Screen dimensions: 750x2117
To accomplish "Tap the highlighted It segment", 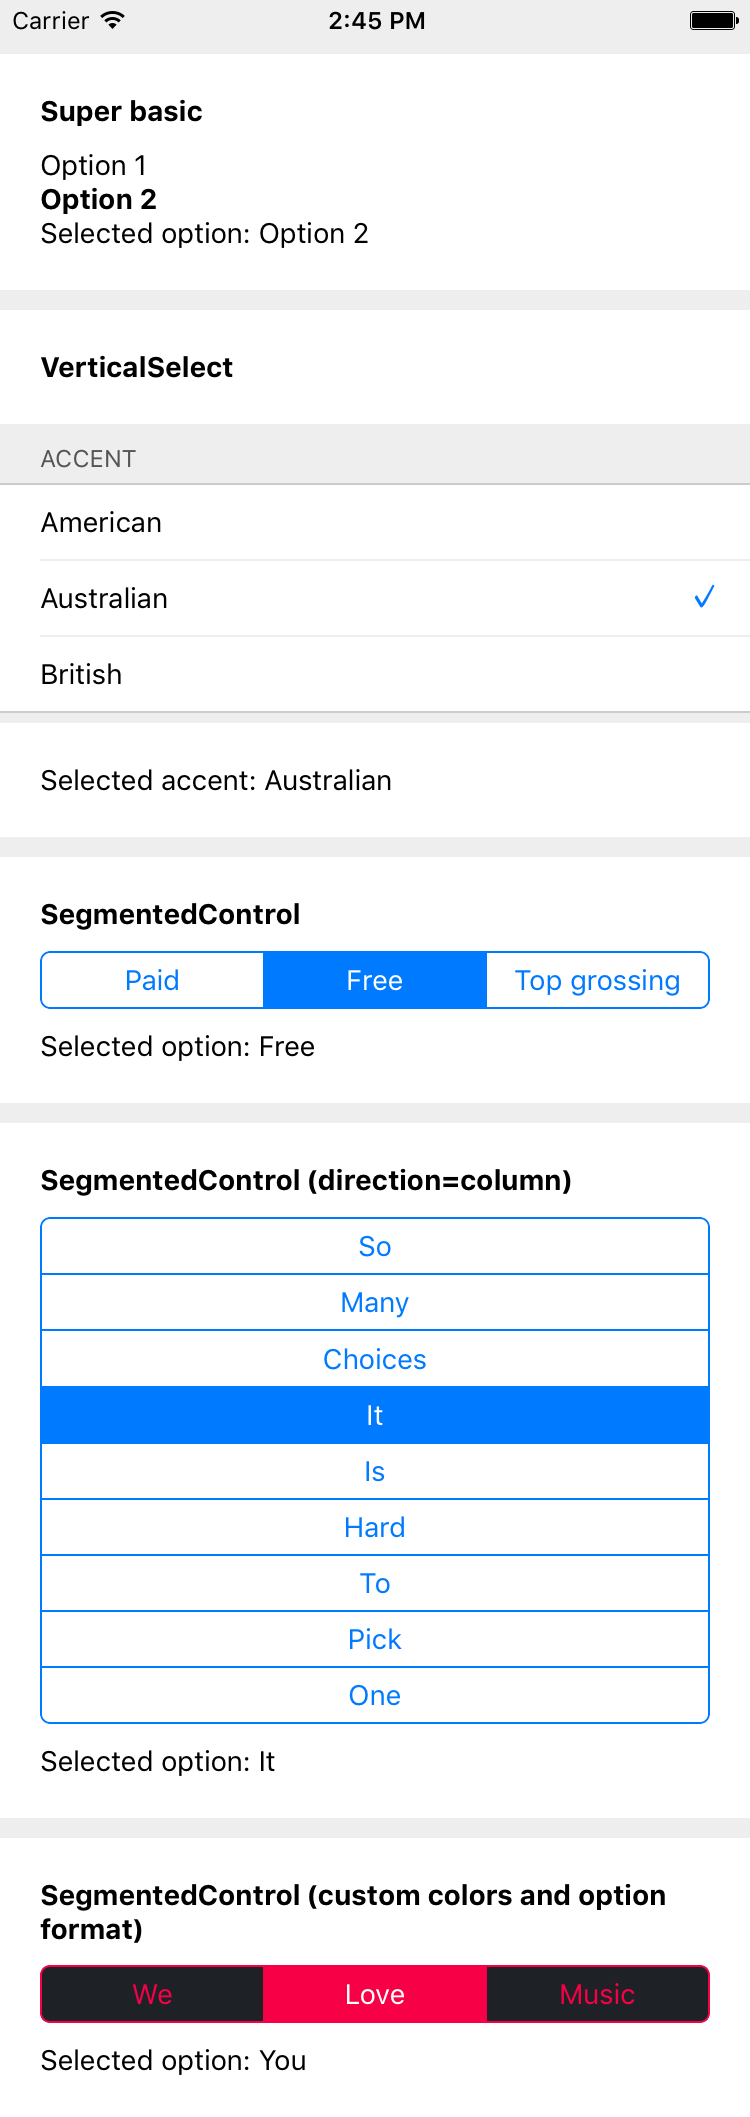I will click(375, 1415).
